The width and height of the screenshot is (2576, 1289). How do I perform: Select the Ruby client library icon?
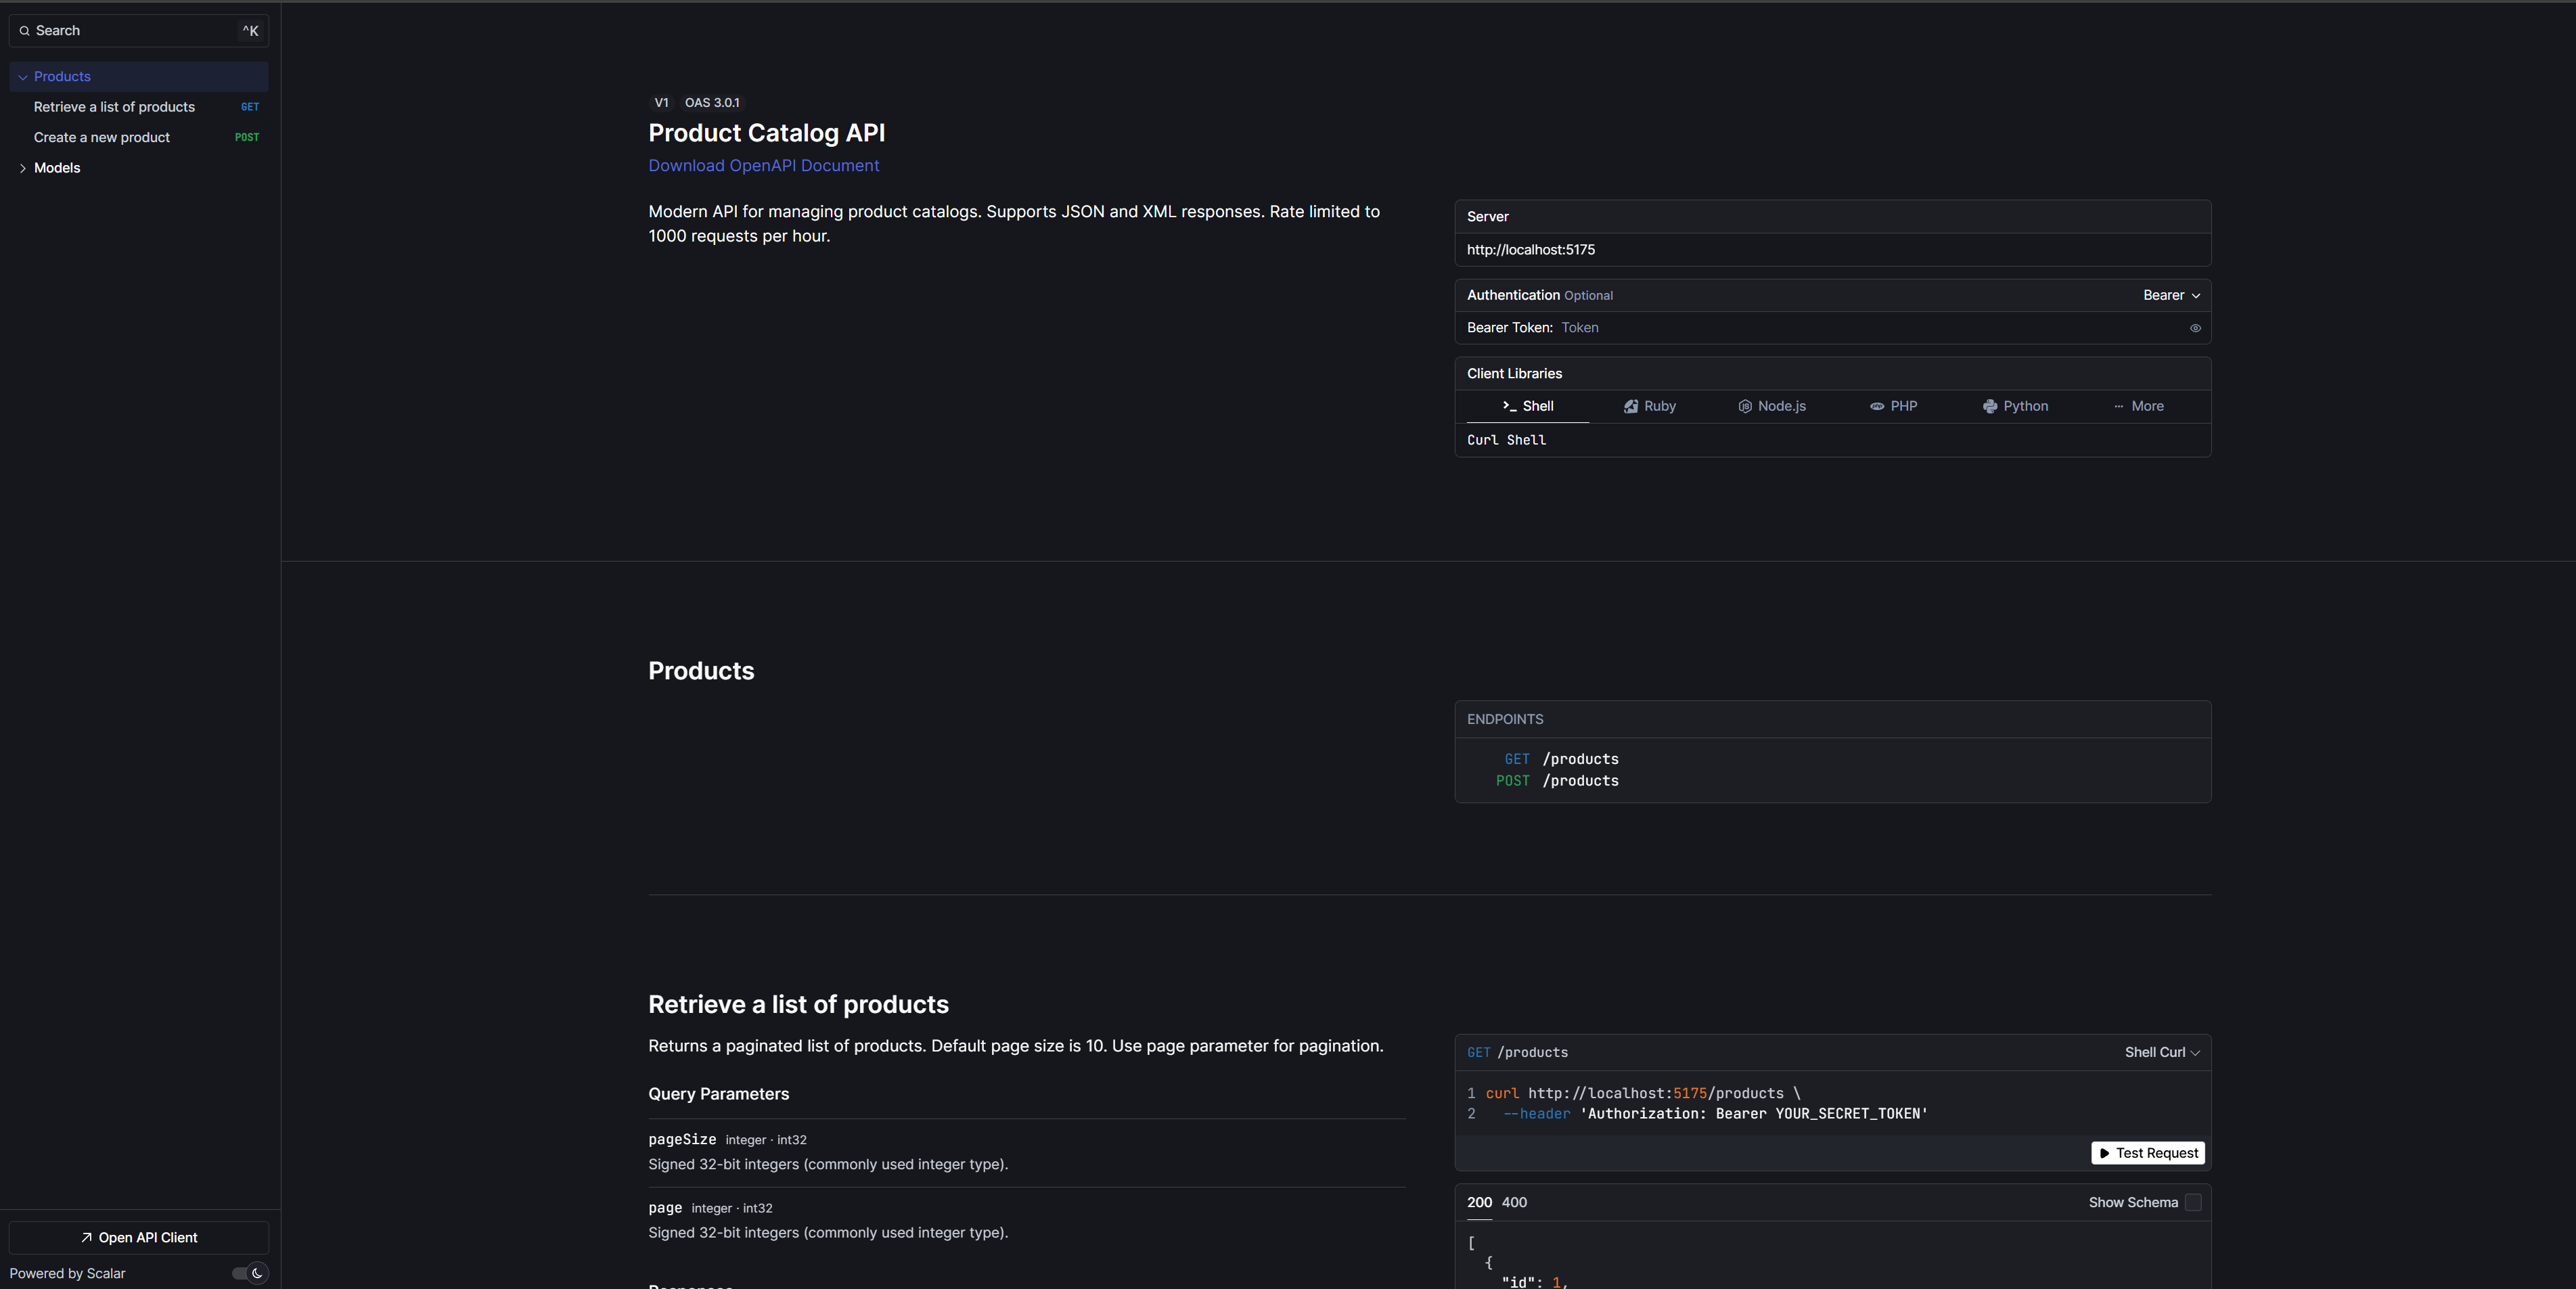(x=1630, y=406)
